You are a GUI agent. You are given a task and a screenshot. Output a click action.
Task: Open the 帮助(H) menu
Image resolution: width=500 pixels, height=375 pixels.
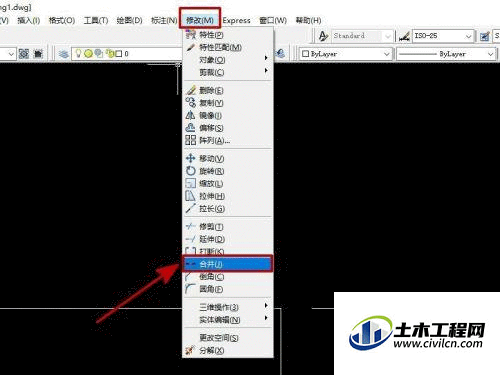tap(308, 20)
